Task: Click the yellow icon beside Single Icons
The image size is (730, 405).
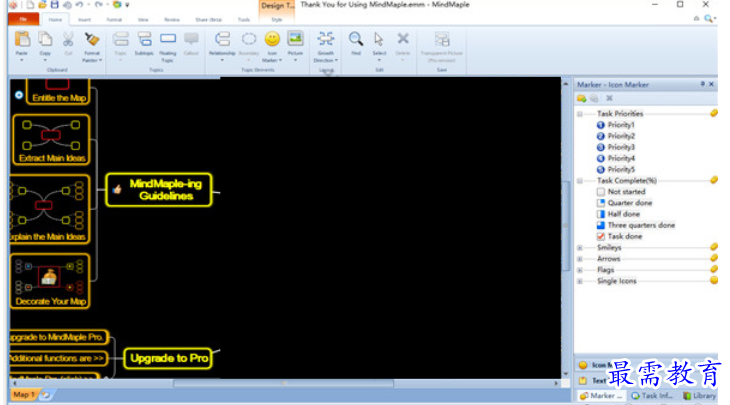Action: point(713,280)
